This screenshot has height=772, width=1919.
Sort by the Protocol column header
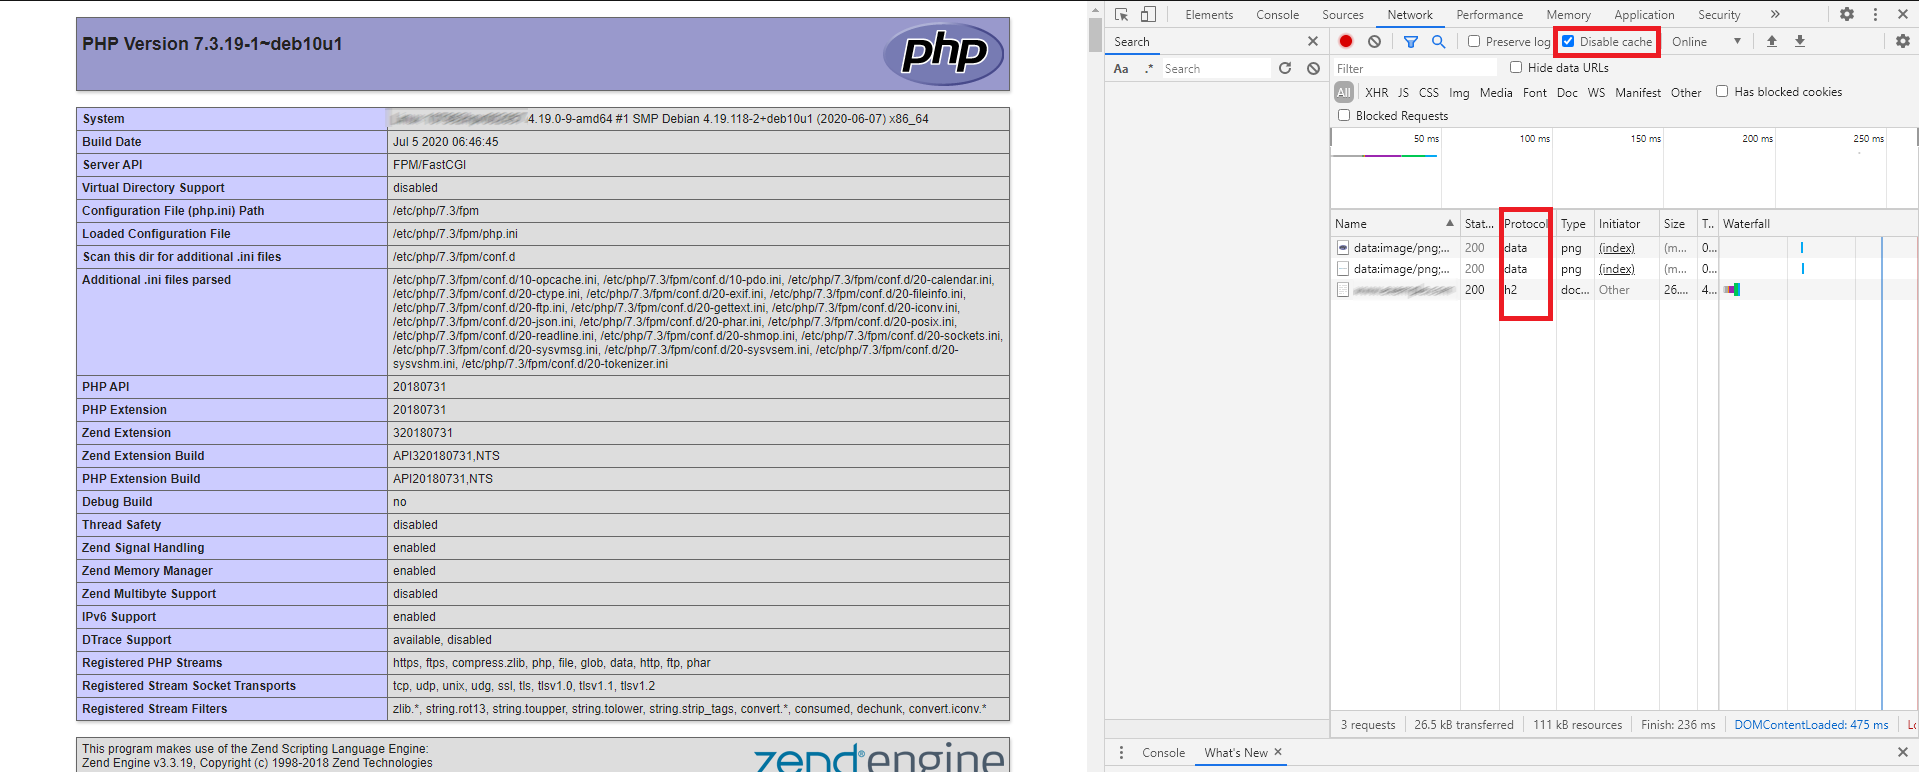(x=1525, y=223)
